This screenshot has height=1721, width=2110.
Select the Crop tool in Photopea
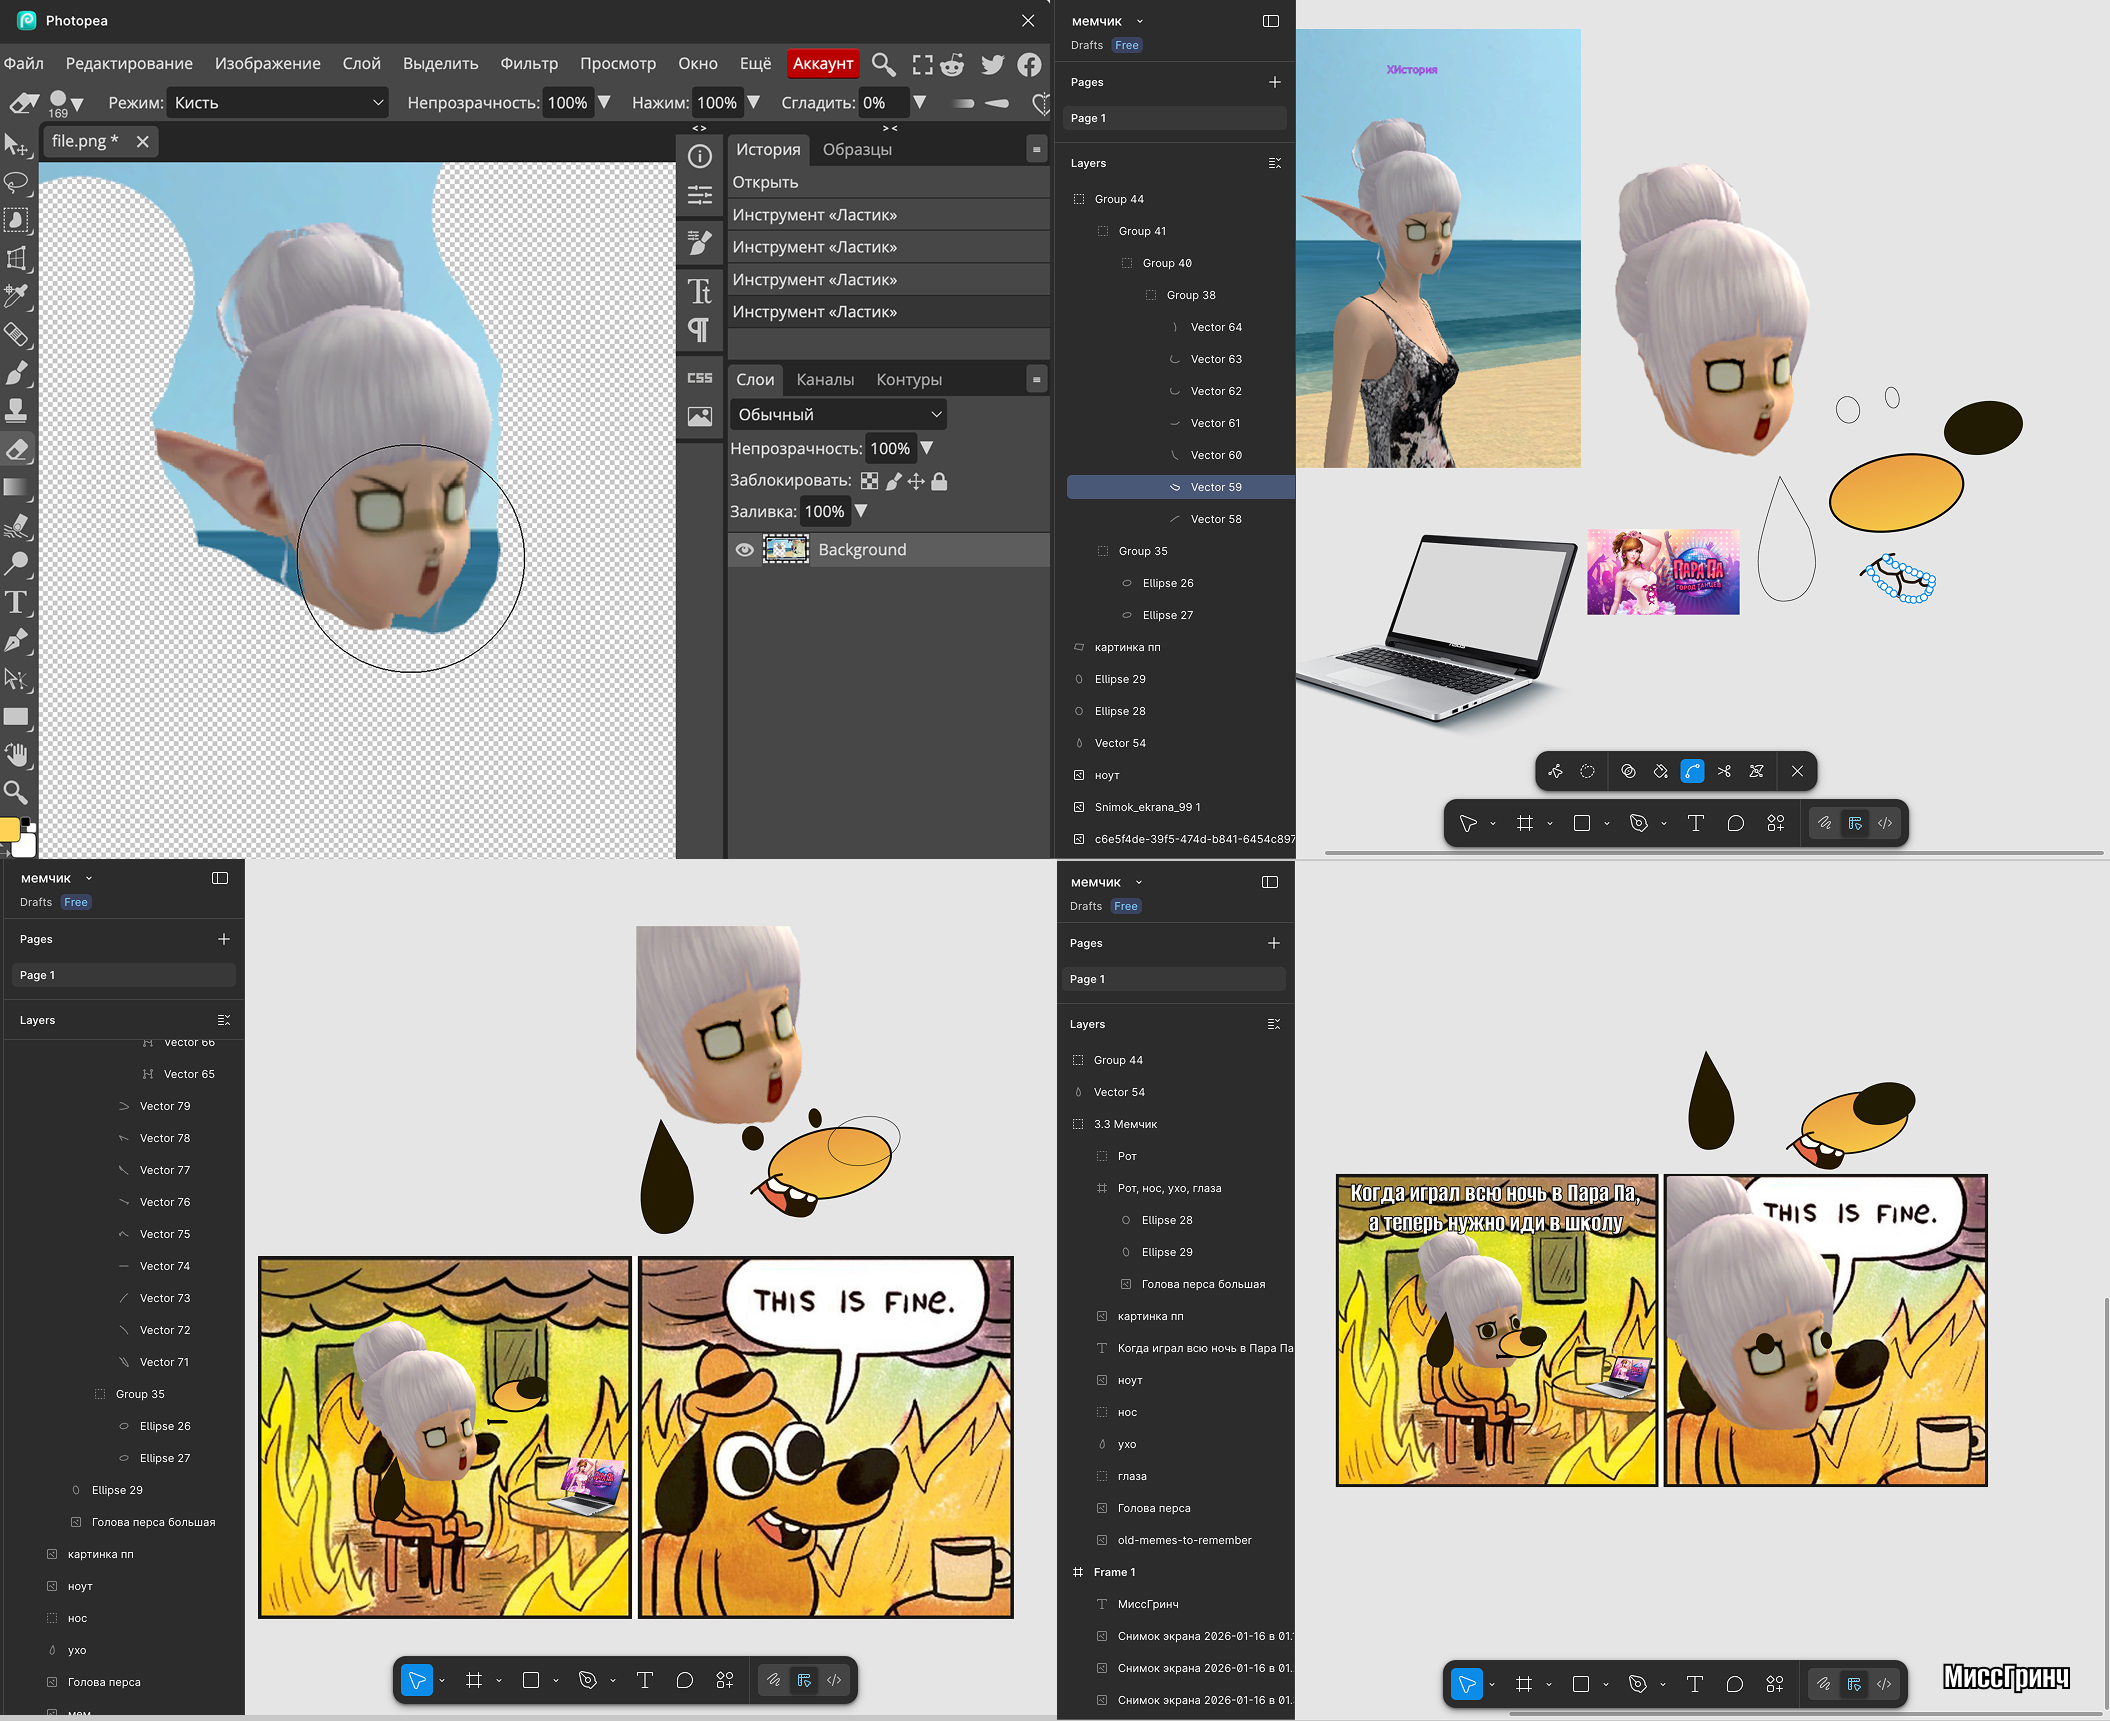[x=16, y=258]
